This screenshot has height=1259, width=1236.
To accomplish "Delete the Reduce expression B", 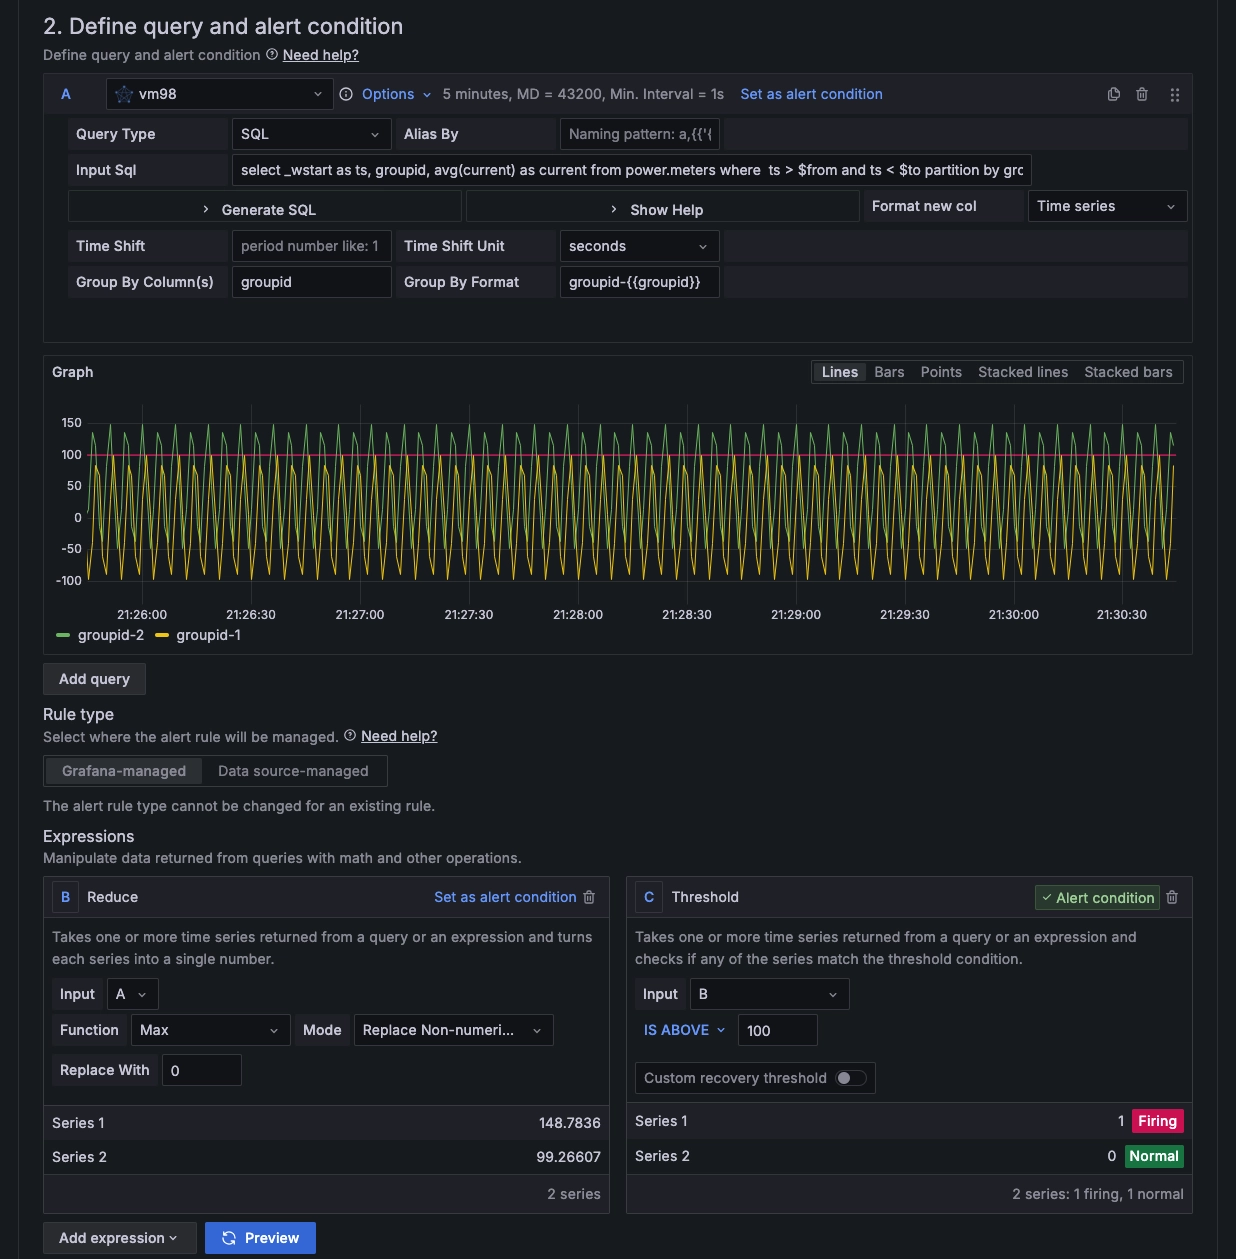I will pos(589,897).
